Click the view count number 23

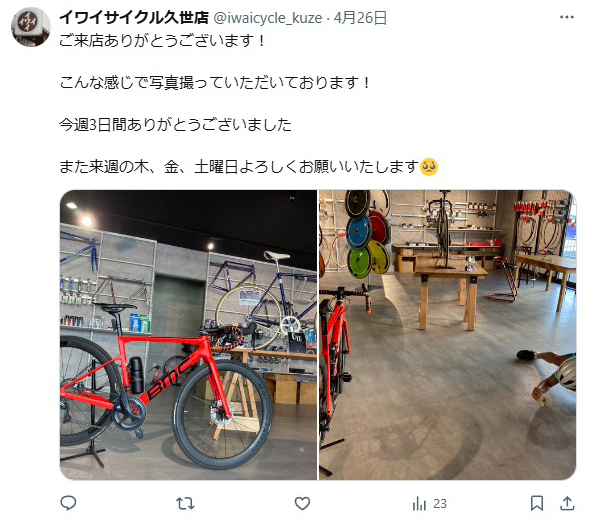[440, 504]
